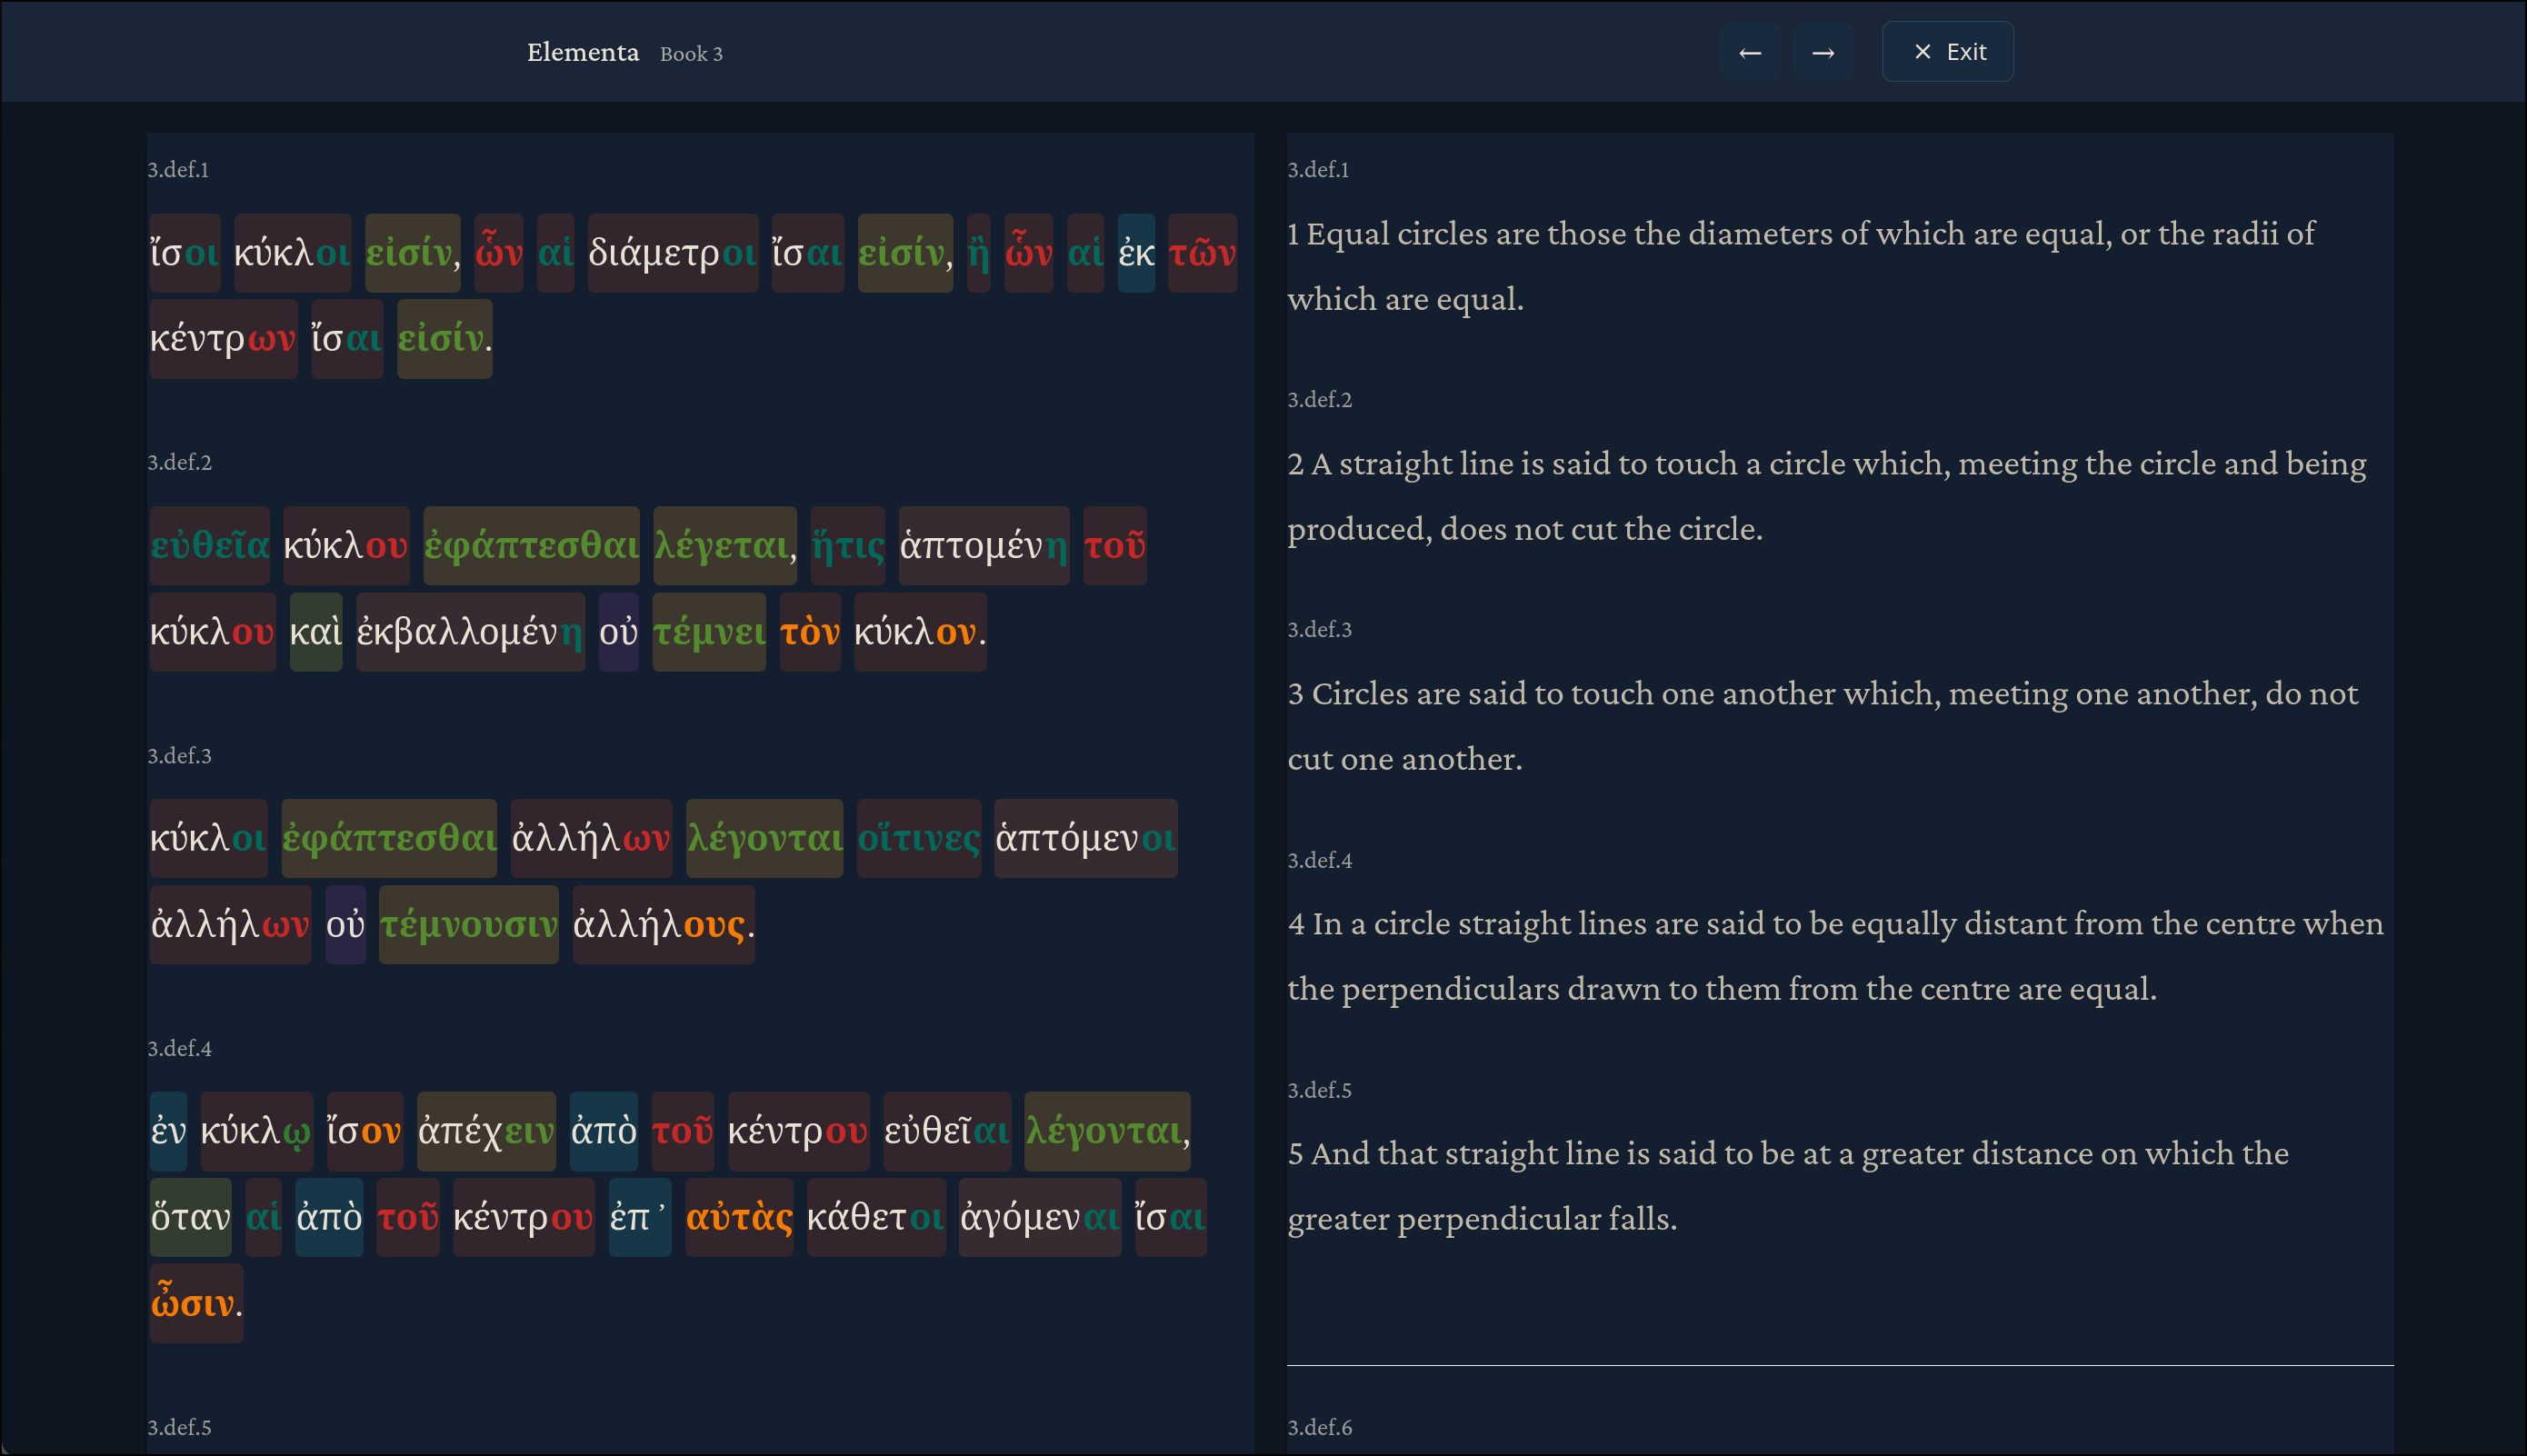
Task: Exit the reader view
Action: [x=1947, y=52]
